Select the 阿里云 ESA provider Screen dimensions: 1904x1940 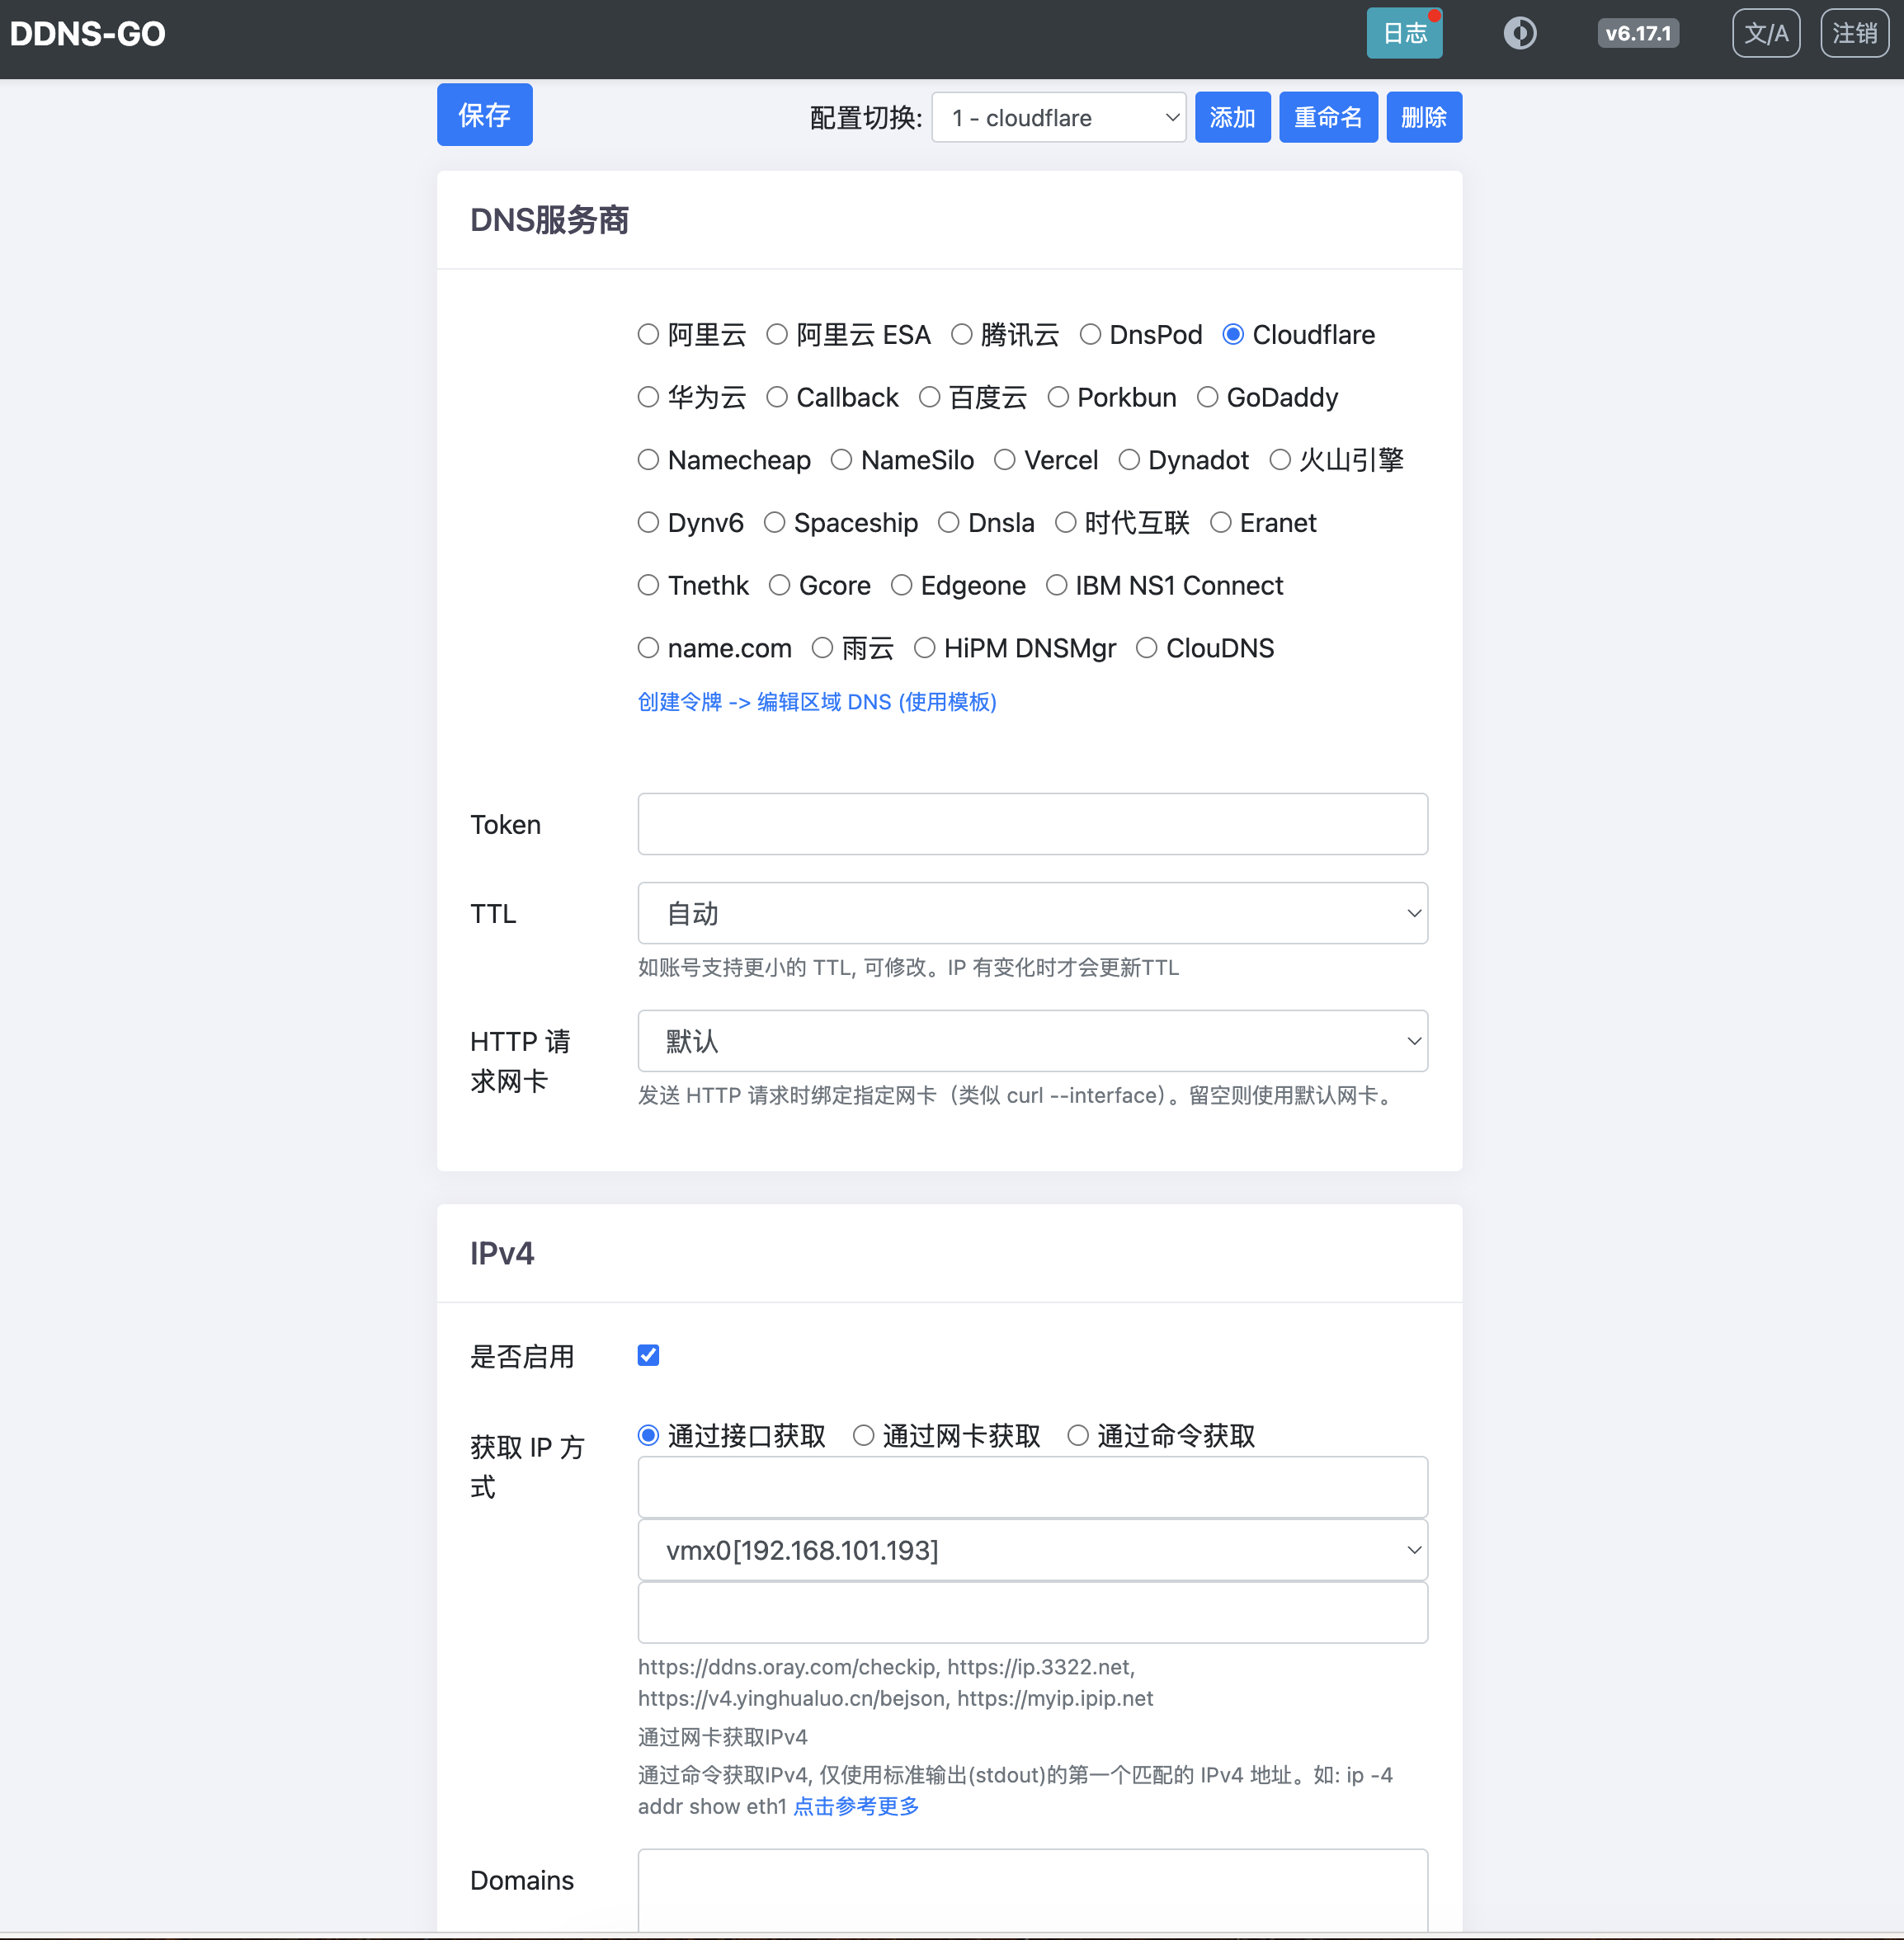point(777,334)
